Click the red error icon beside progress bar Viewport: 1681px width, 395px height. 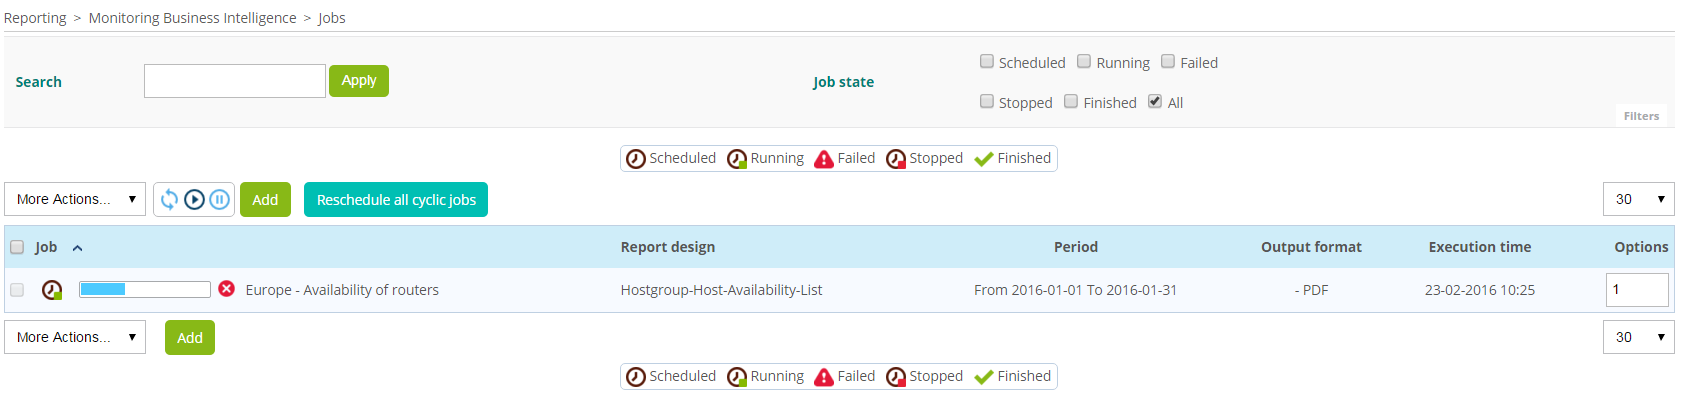227,289
